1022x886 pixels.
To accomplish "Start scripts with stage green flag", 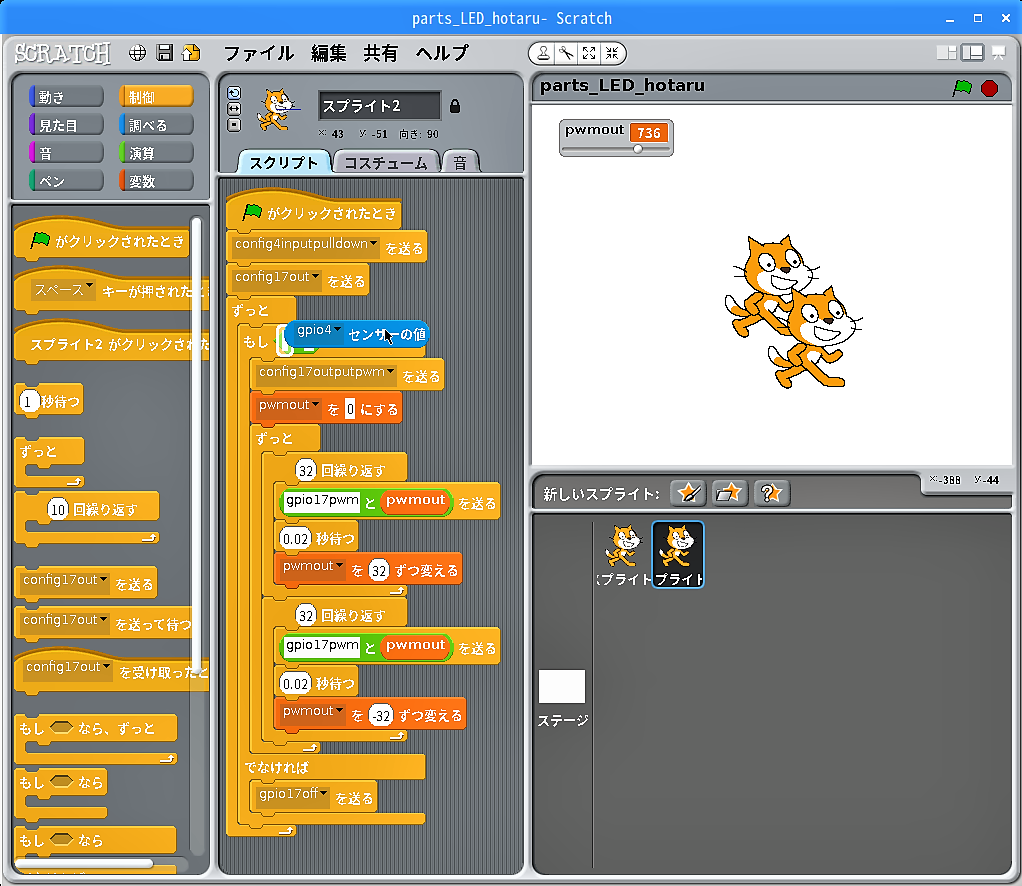I will click(962, 87).
